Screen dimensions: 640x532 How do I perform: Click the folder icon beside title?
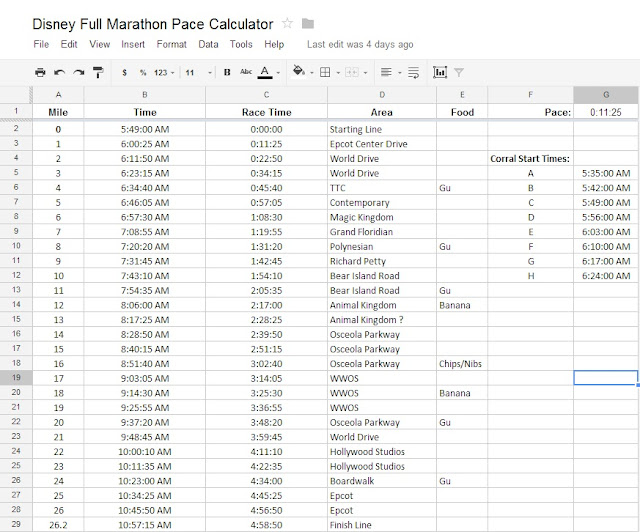click(x=308, y=24)
